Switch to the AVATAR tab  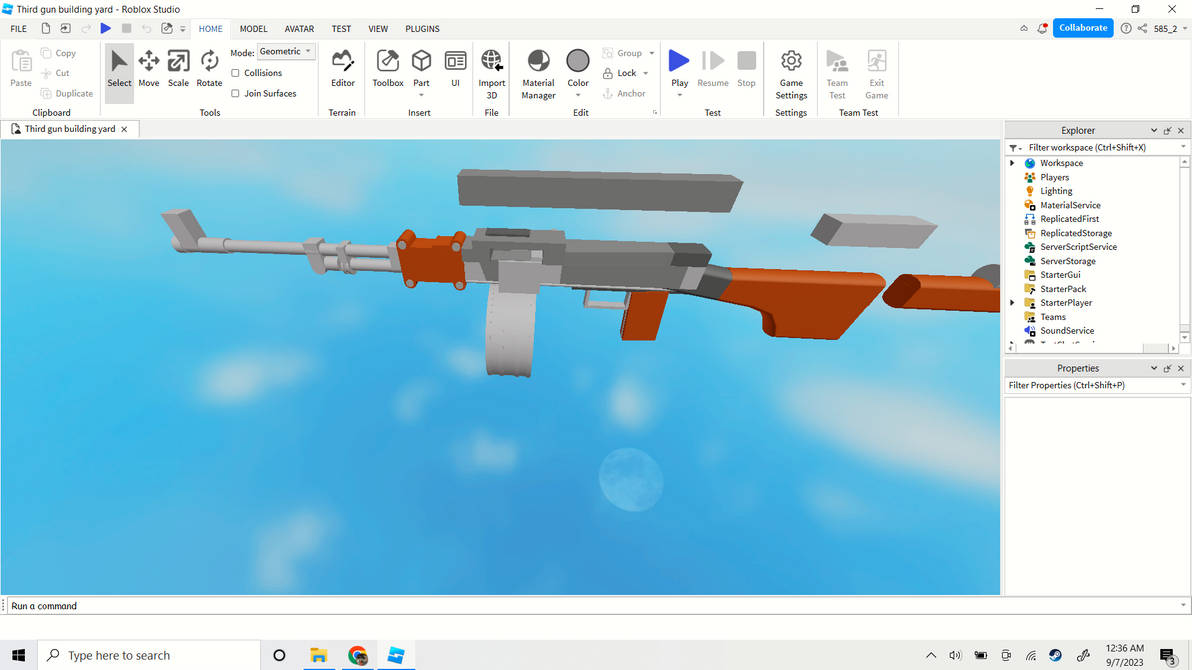[x=299, y=29]
